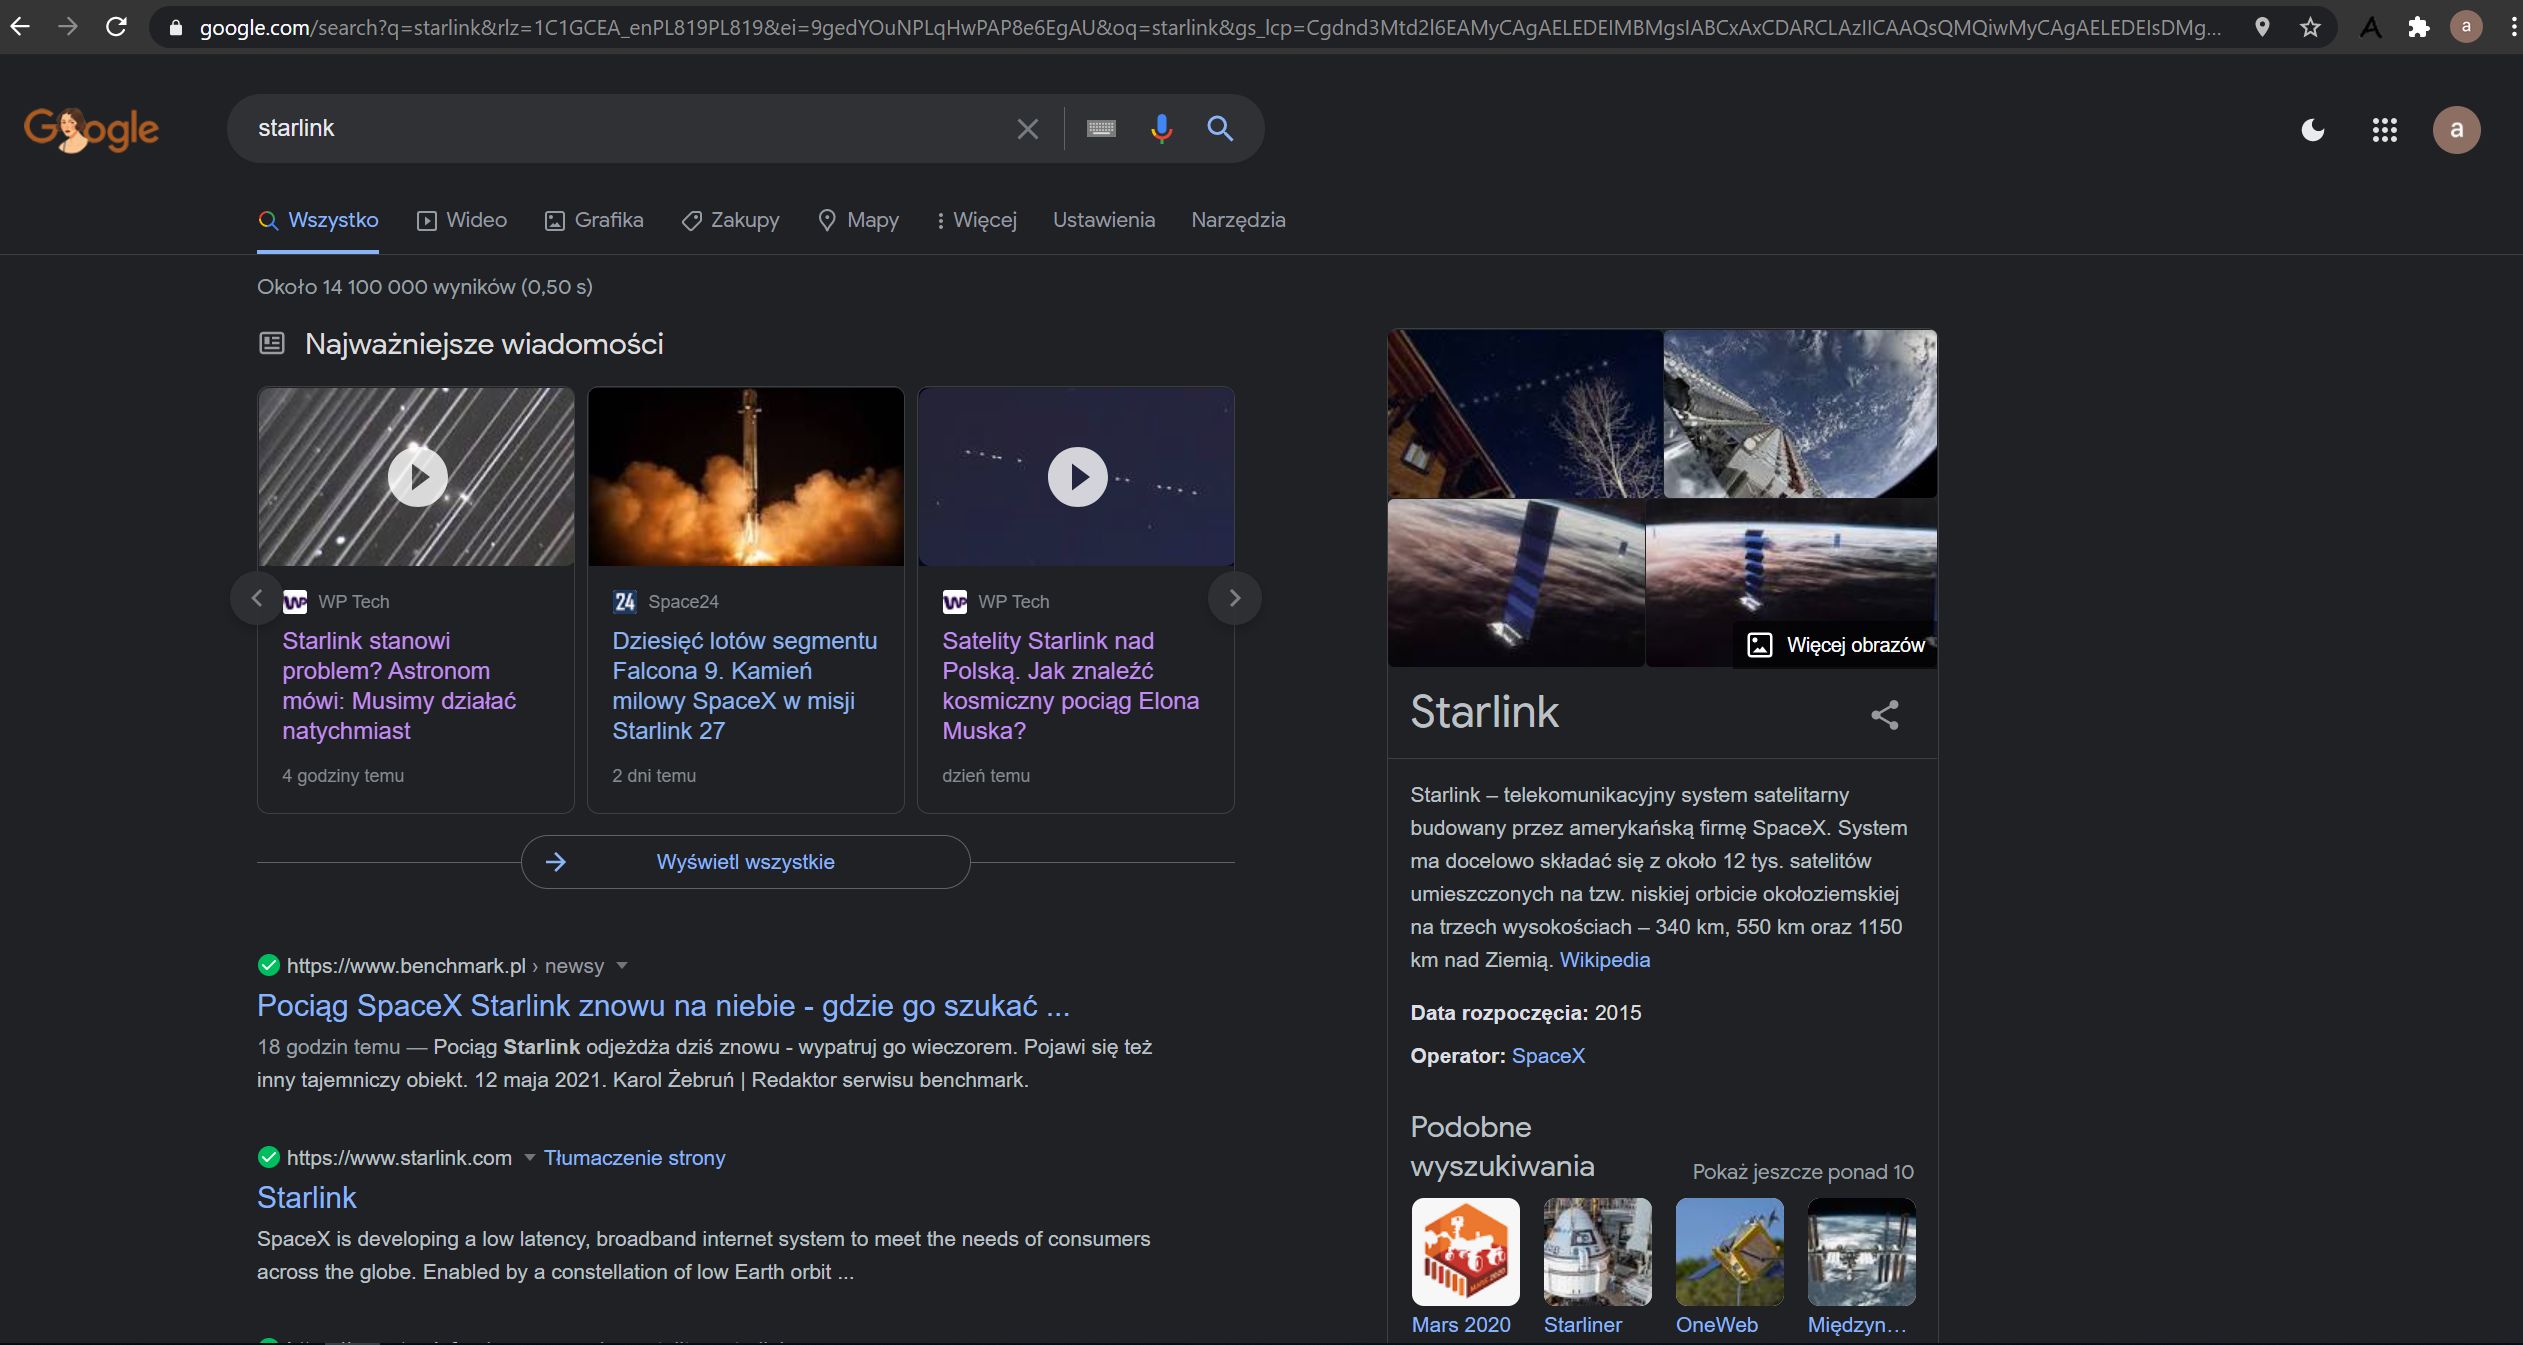Bookmark this page with star icon
2523x1345 pixels.
pyautogui.click(x=2310, y=27)
